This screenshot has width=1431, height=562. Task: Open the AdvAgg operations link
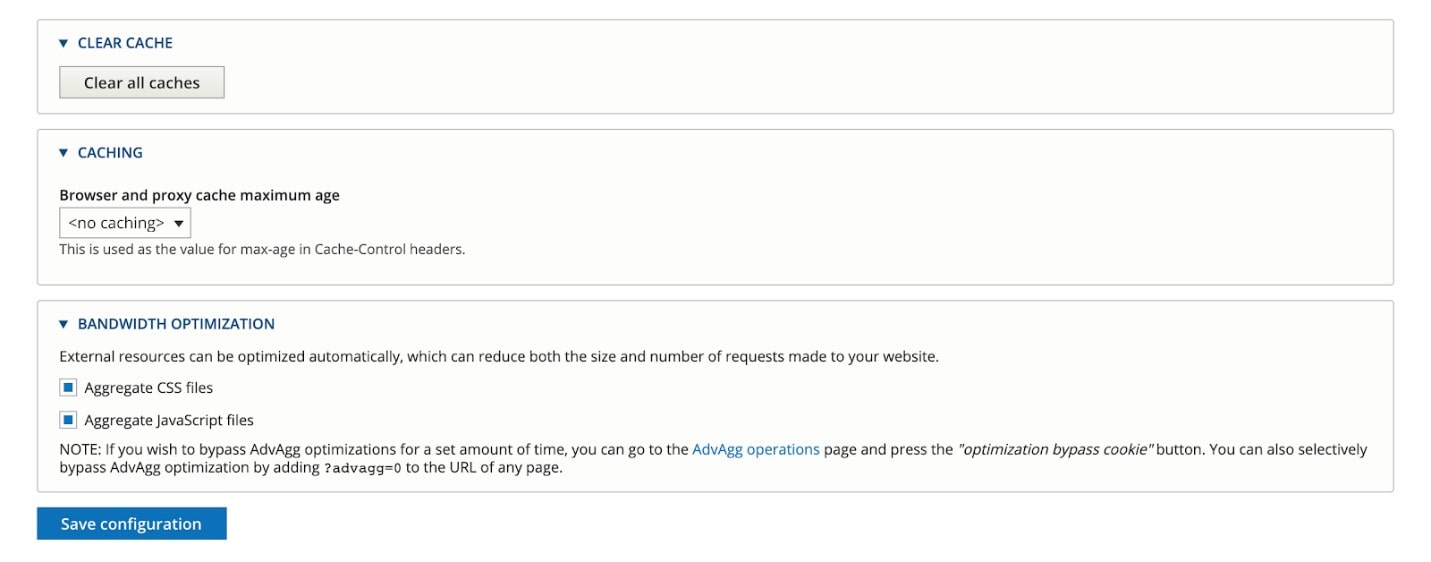coord(755,450)
